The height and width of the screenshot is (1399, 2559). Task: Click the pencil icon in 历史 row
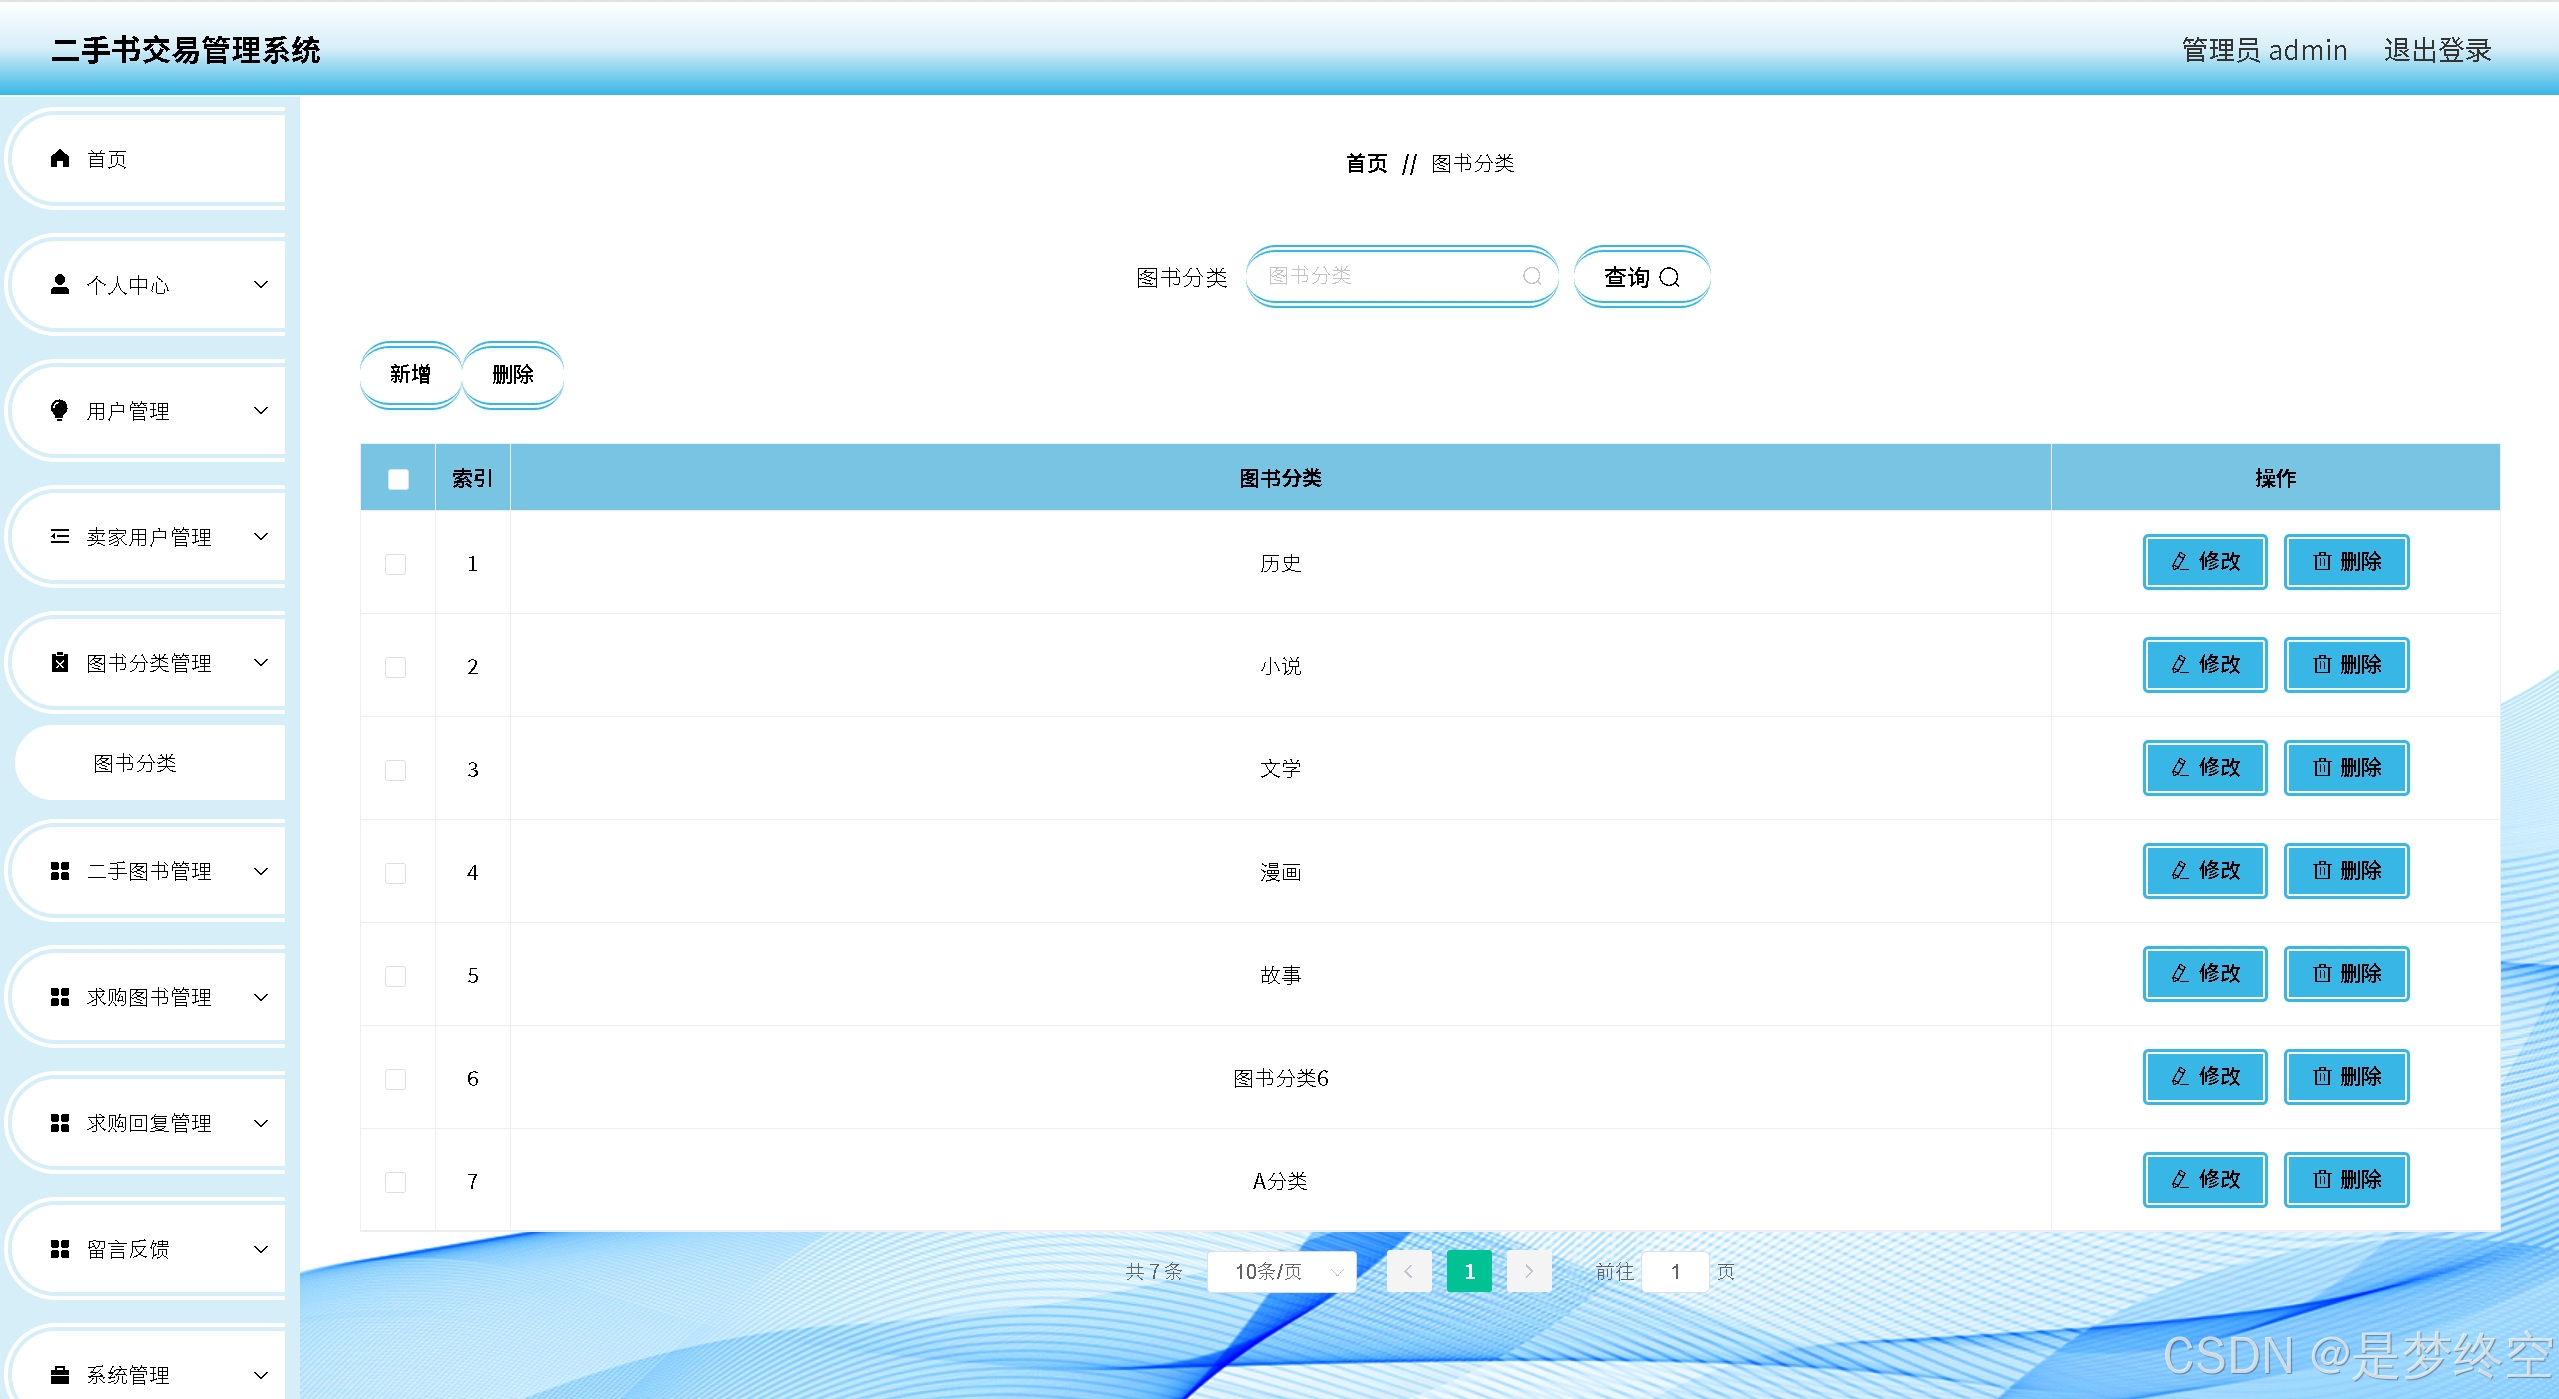(x=2180, y=562)
